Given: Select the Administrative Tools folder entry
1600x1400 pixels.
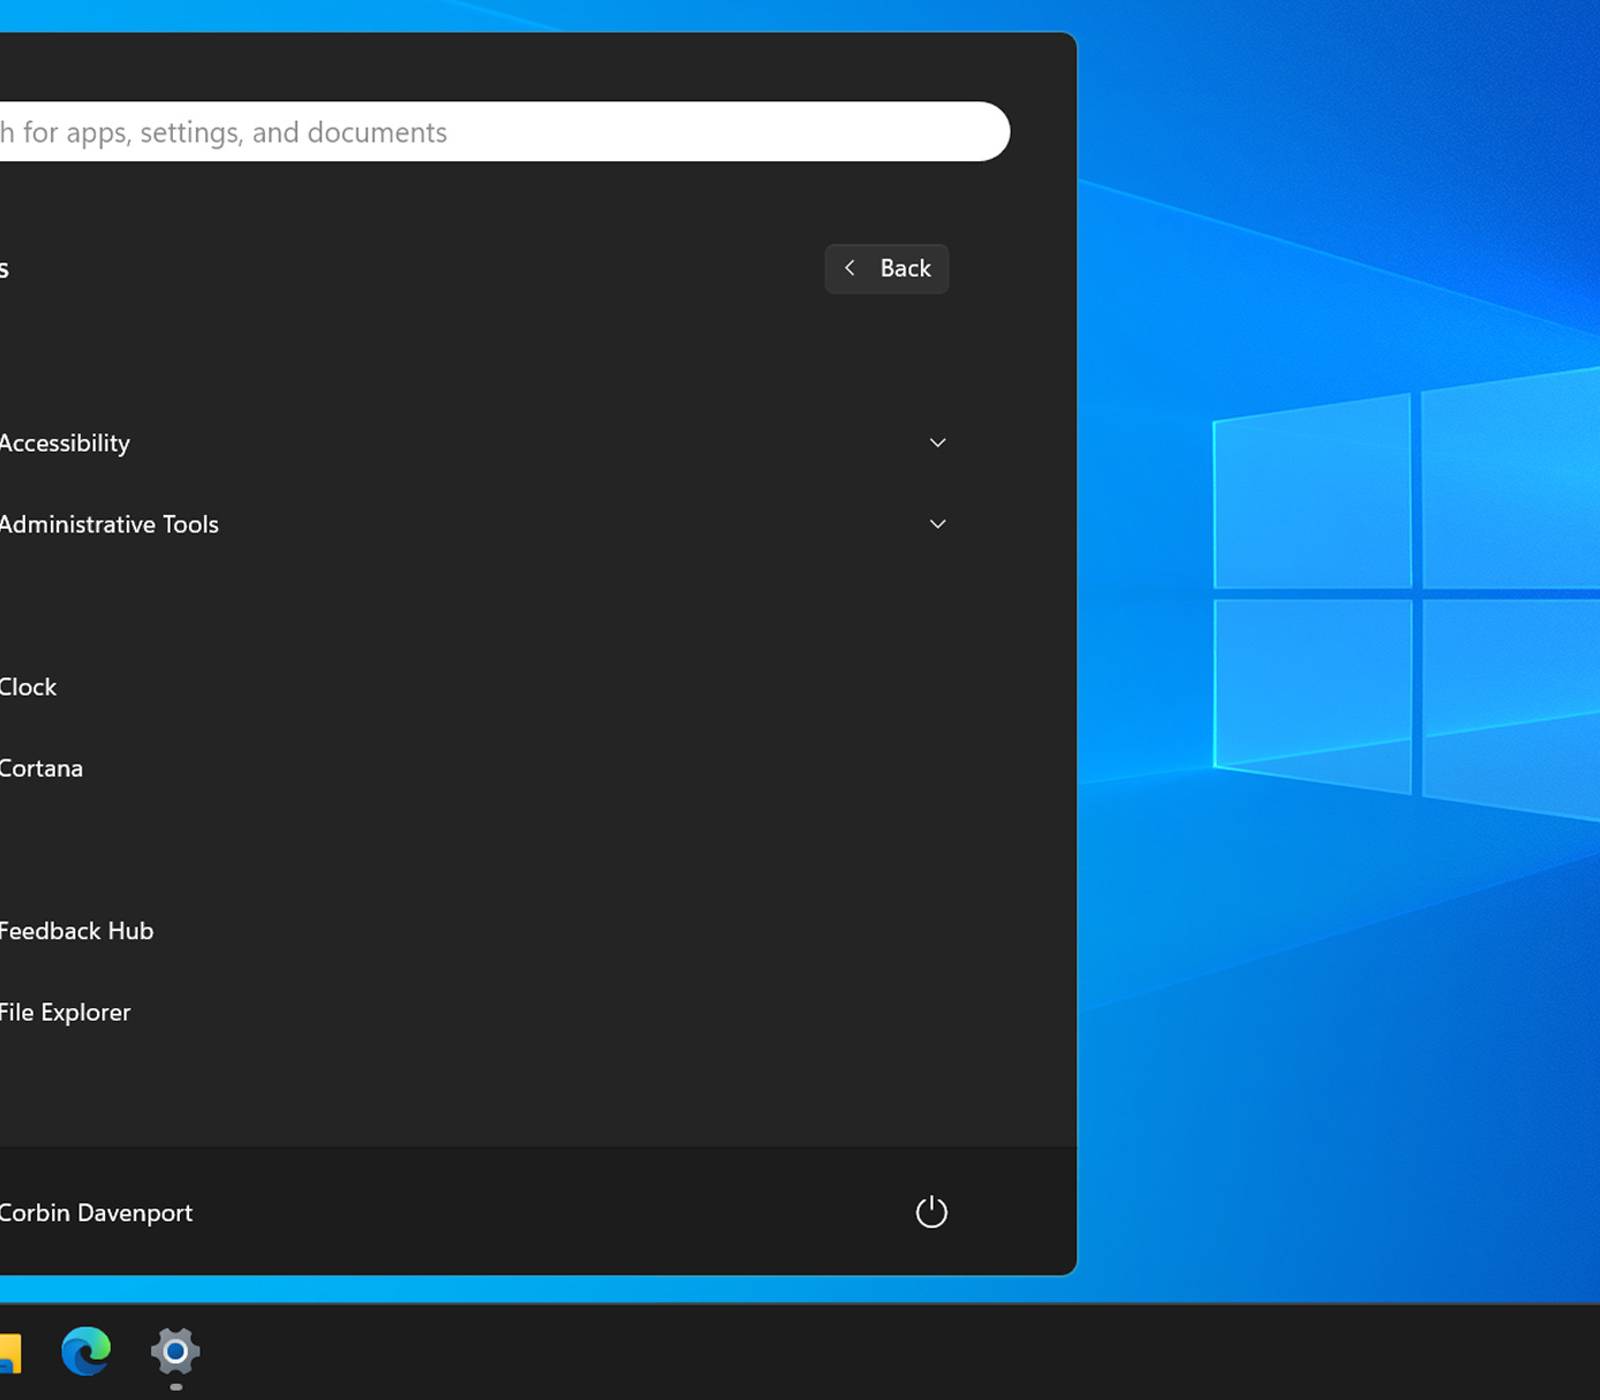Looking at the screenshot, I should point(108,524).
